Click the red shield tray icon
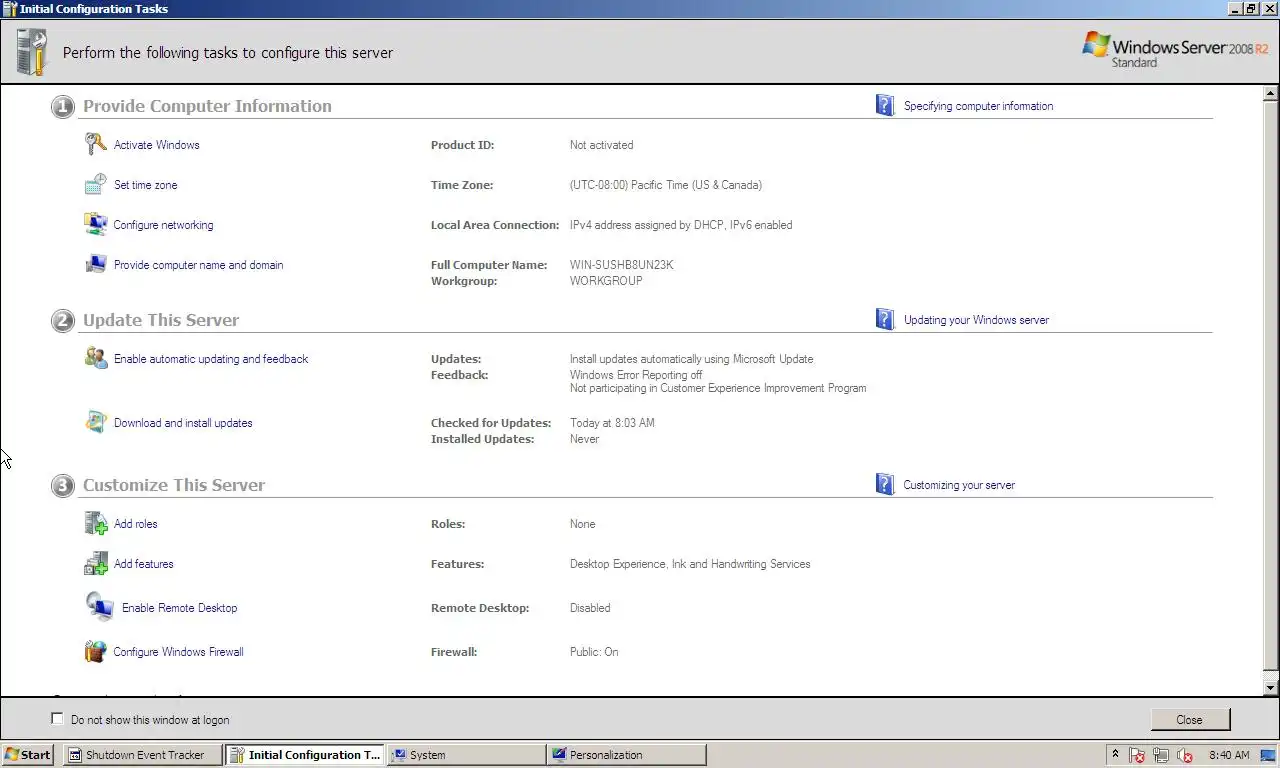This screenshot has width=1280, height=768. click(x=1138, y=755)
